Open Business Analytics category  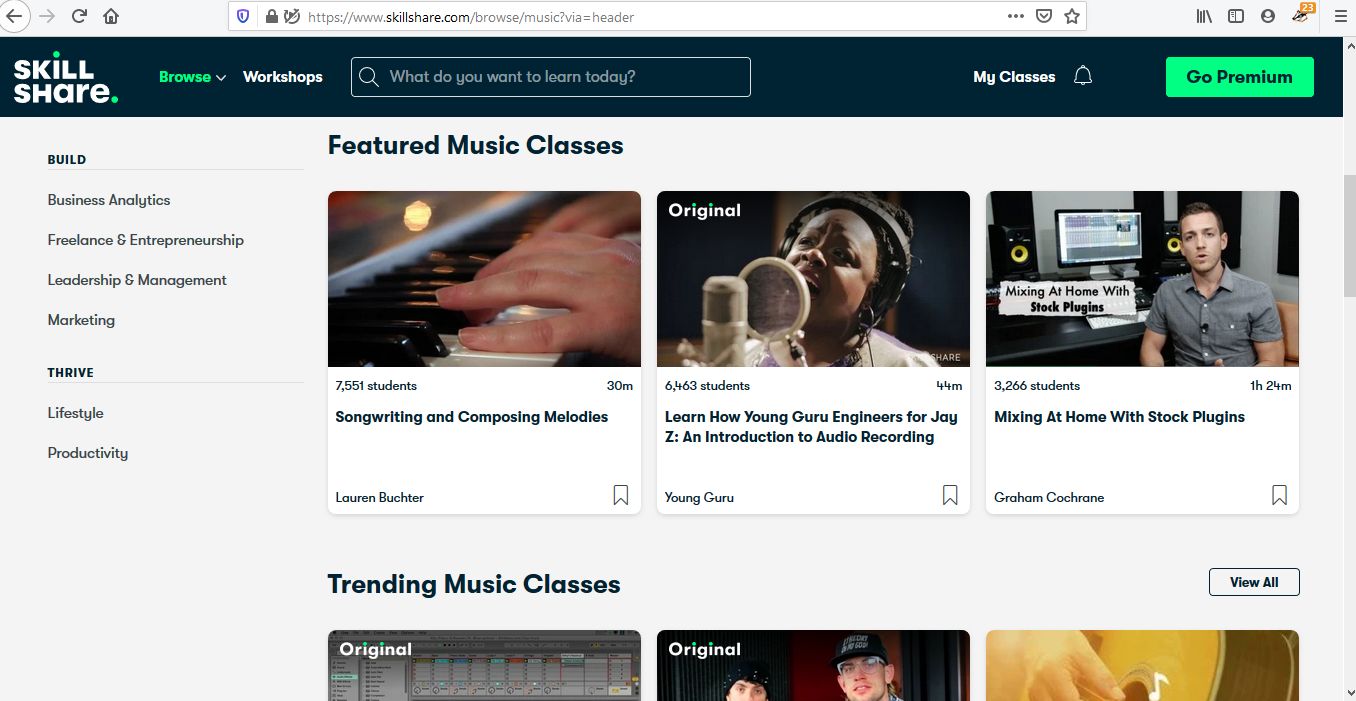click(x=109, y=200)
